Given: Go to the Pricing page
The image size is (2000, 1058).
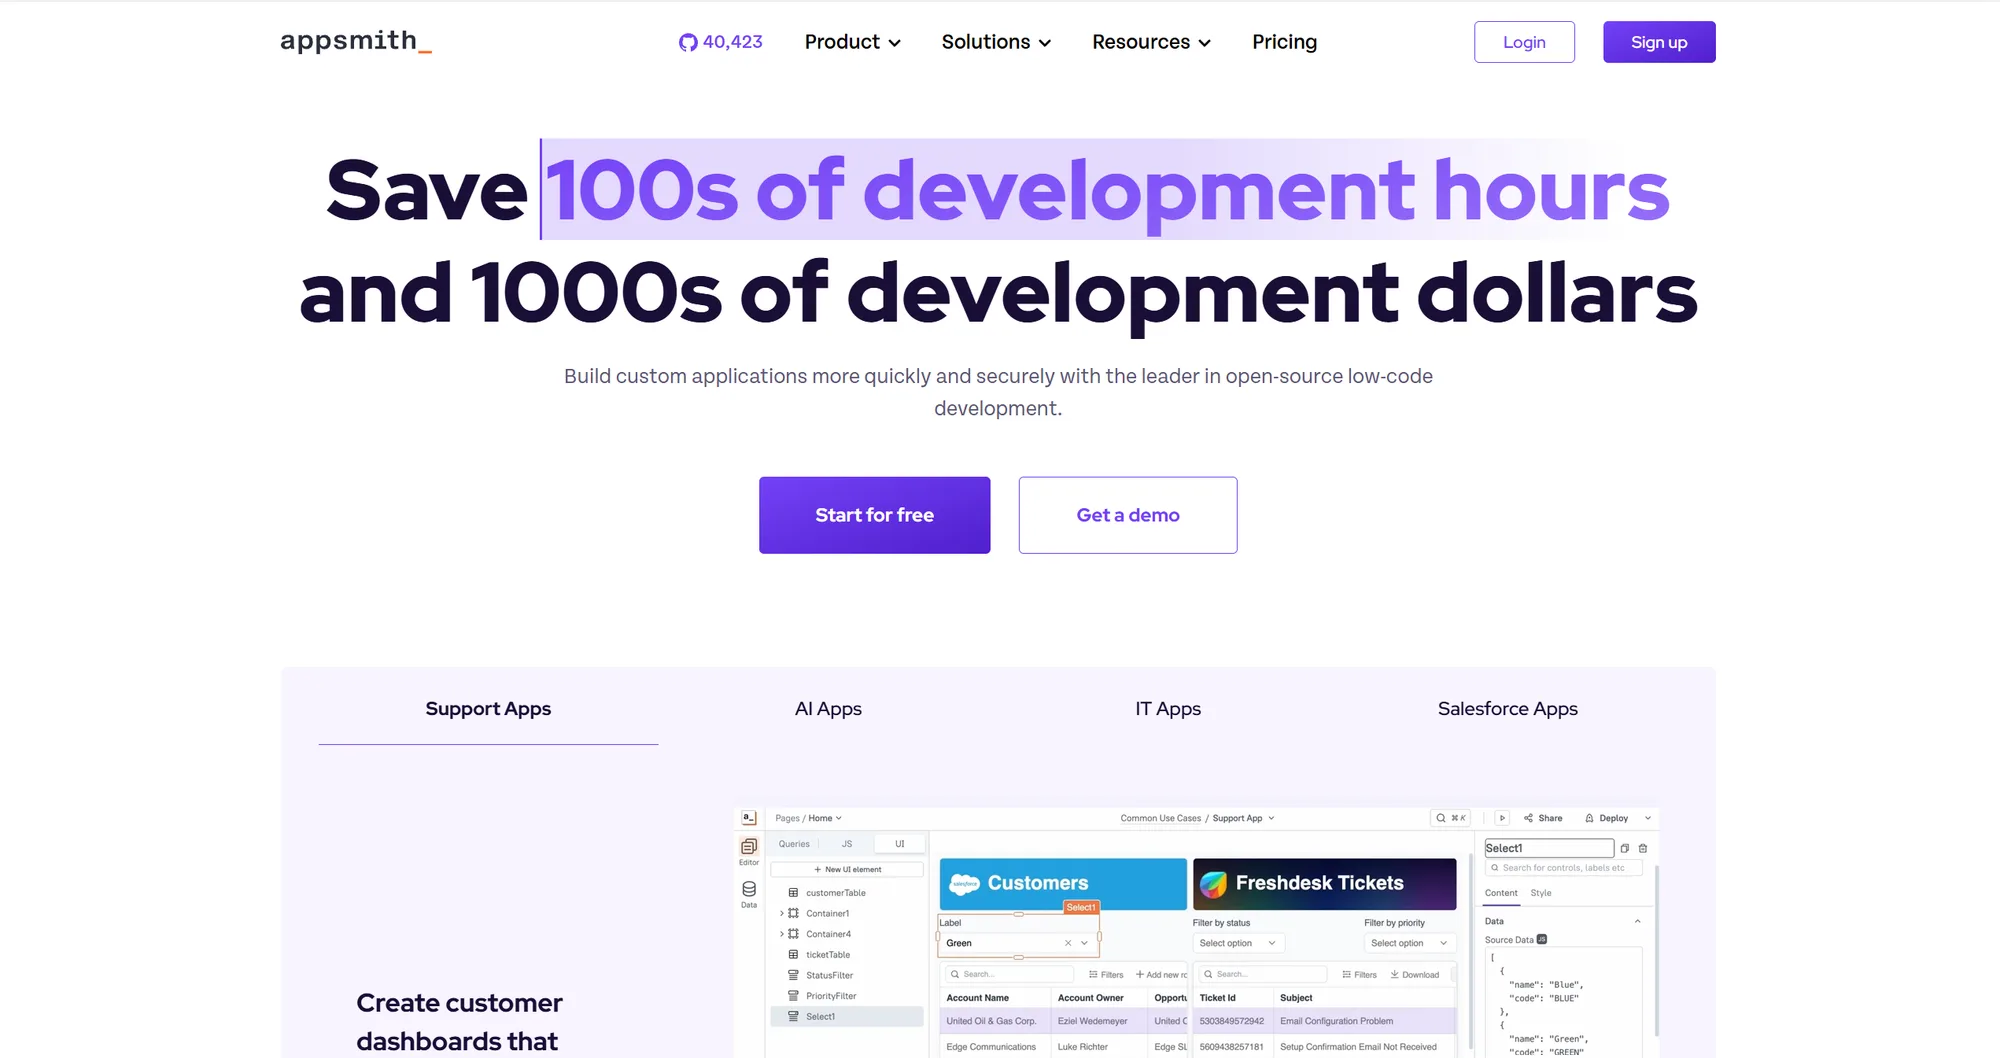Looking at the screenshot, I should click(1284, 42).
